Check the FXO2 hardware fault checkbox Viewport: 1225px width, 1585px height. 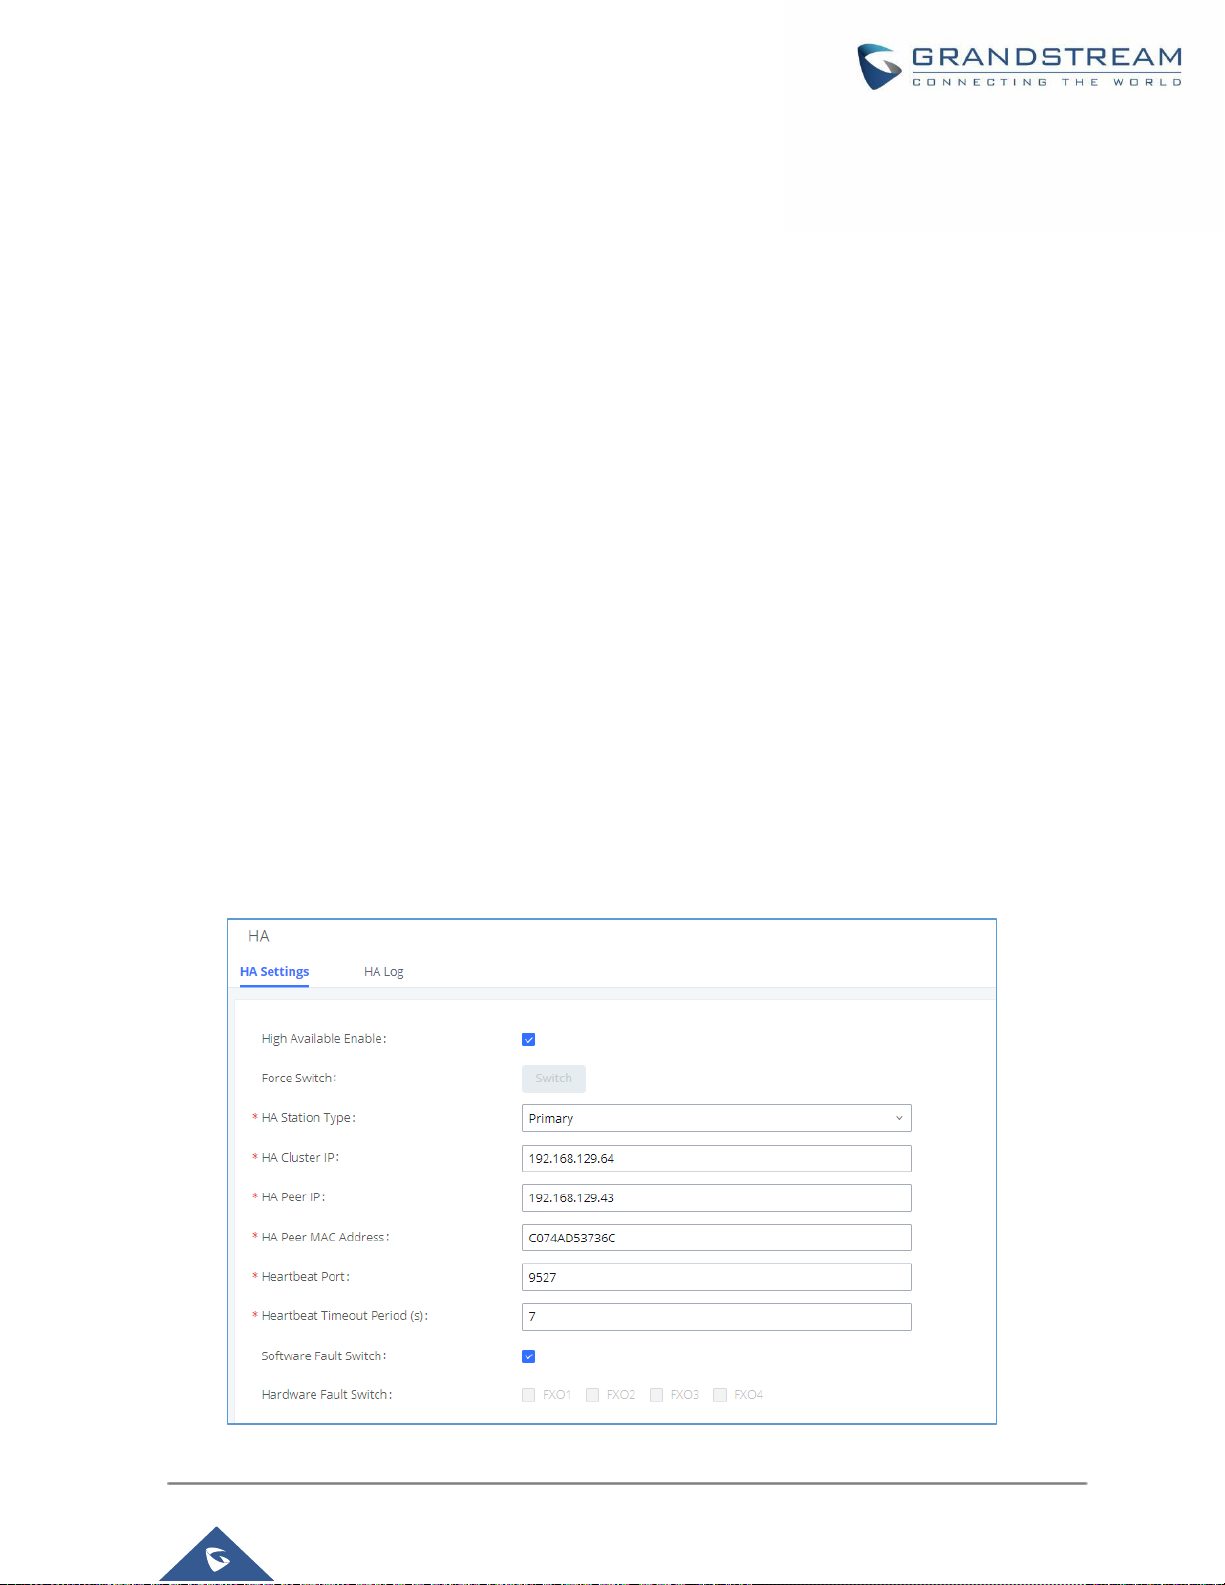pos(593,1395)
